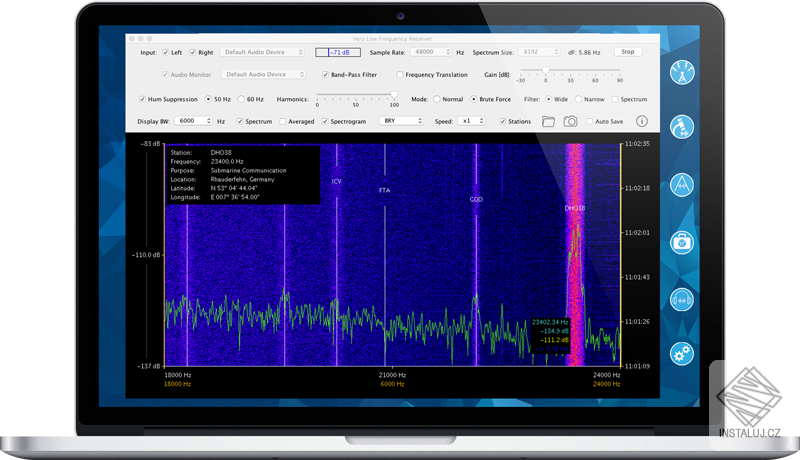Click the 11:02:35 time axis label
The width and height of the screenshot is (800, 460).
[638, 144]
